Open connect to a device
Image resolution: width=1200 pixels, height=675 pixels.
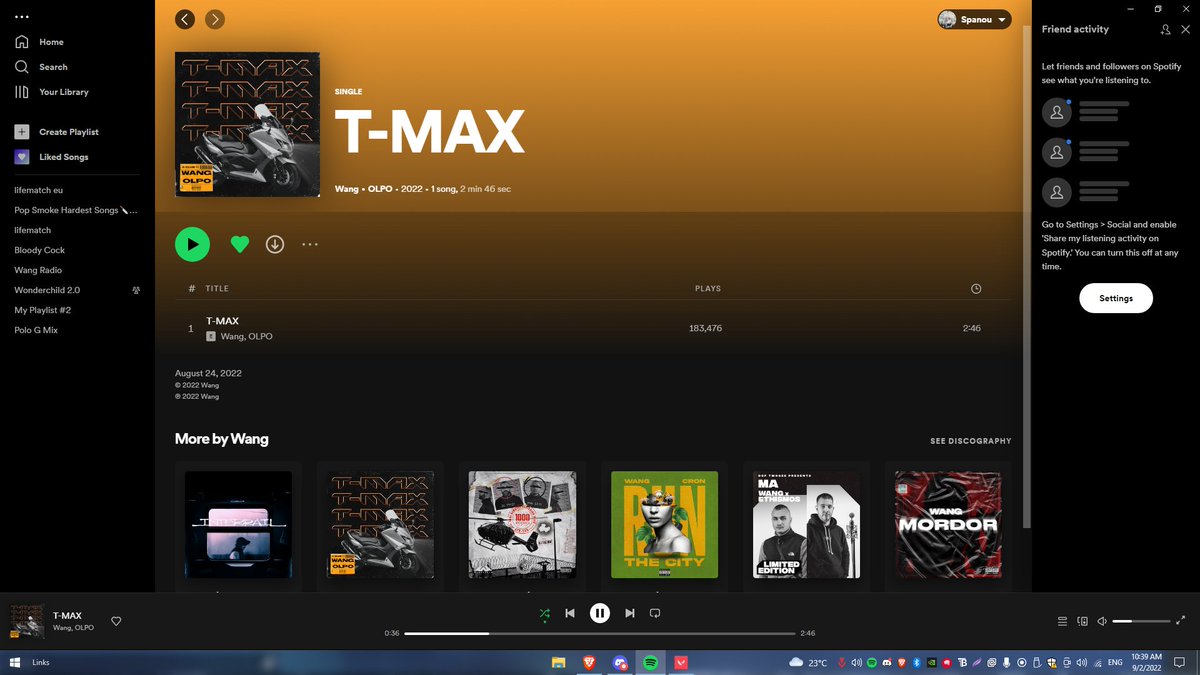[x=1082, y=621]
